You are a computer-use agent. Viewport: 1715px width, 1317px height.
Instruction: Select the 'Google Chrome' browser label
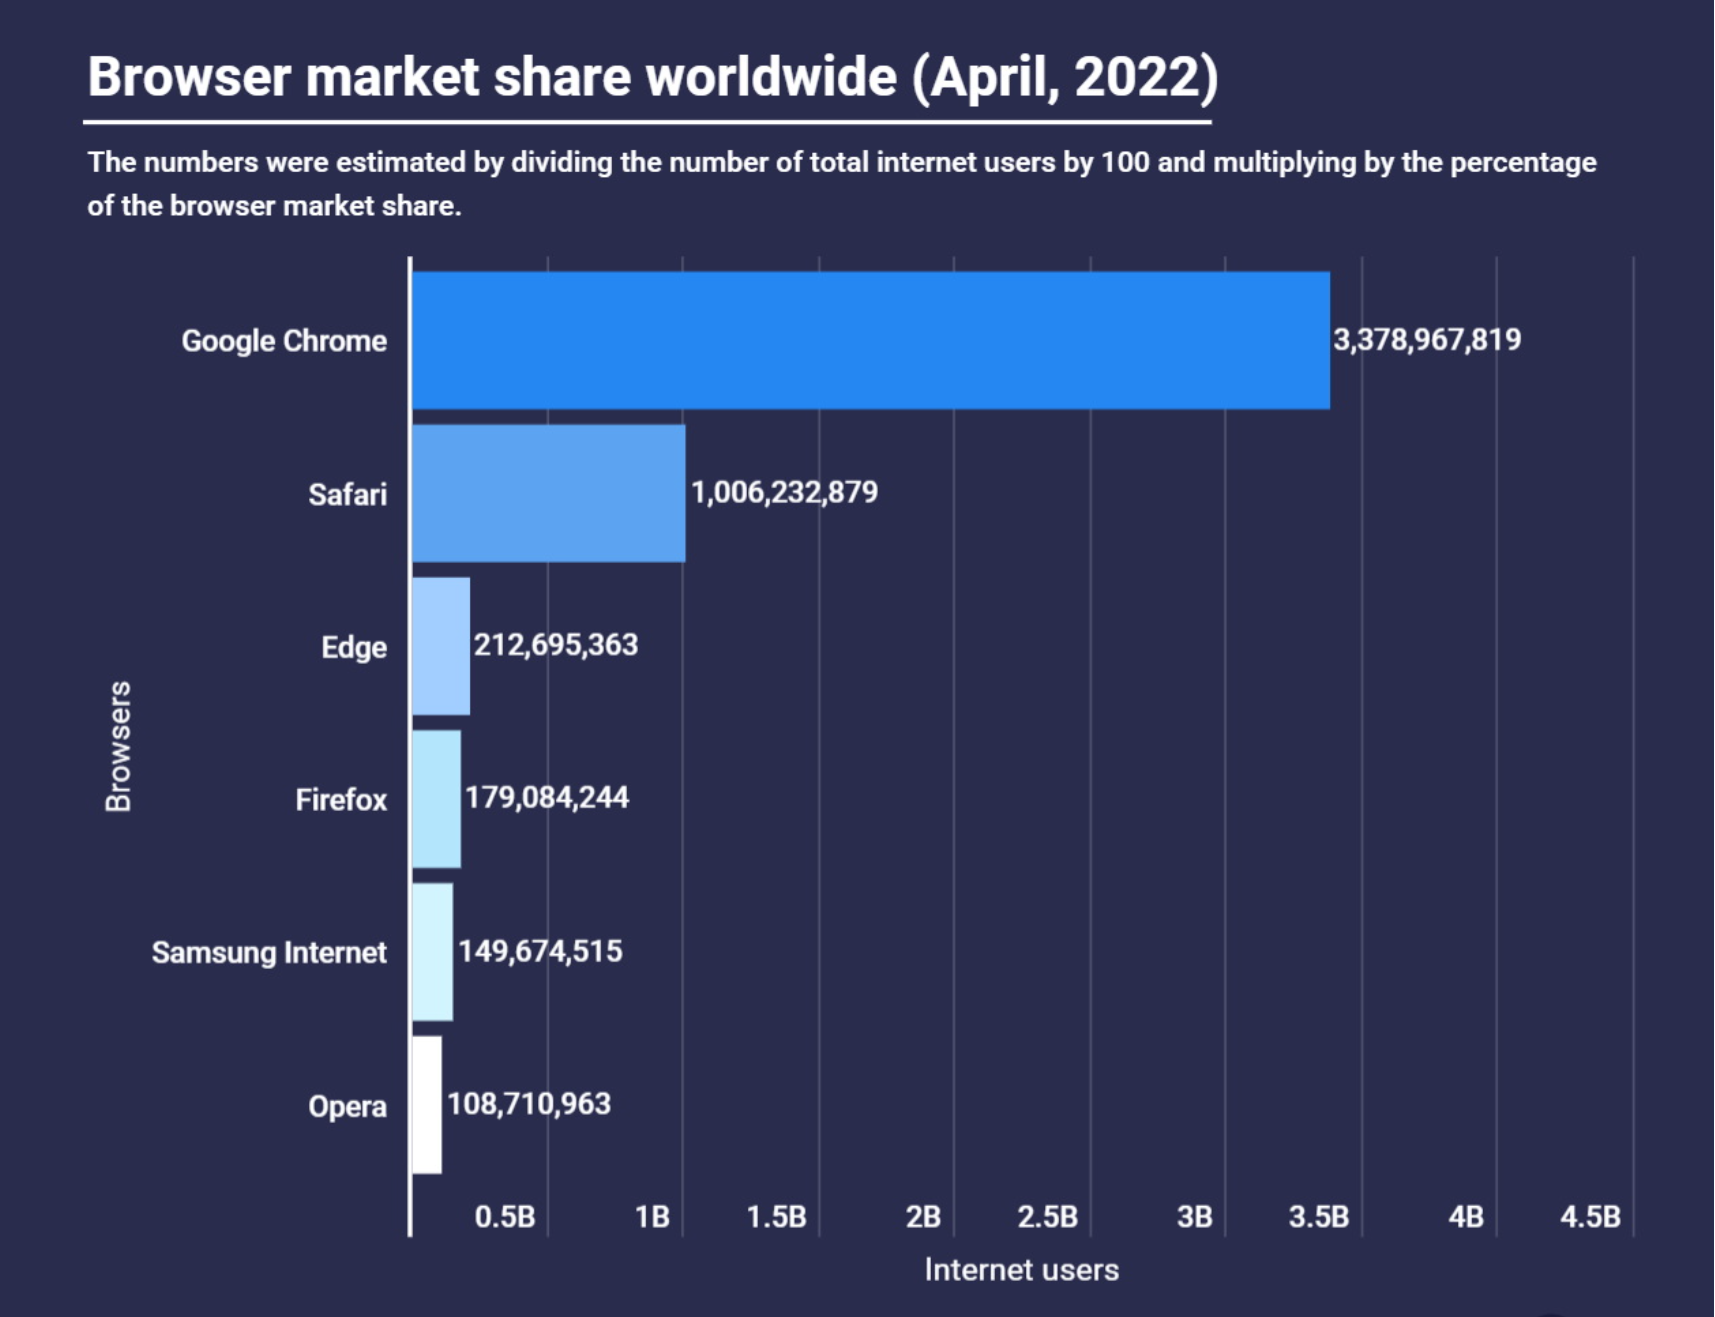(284, 341)
